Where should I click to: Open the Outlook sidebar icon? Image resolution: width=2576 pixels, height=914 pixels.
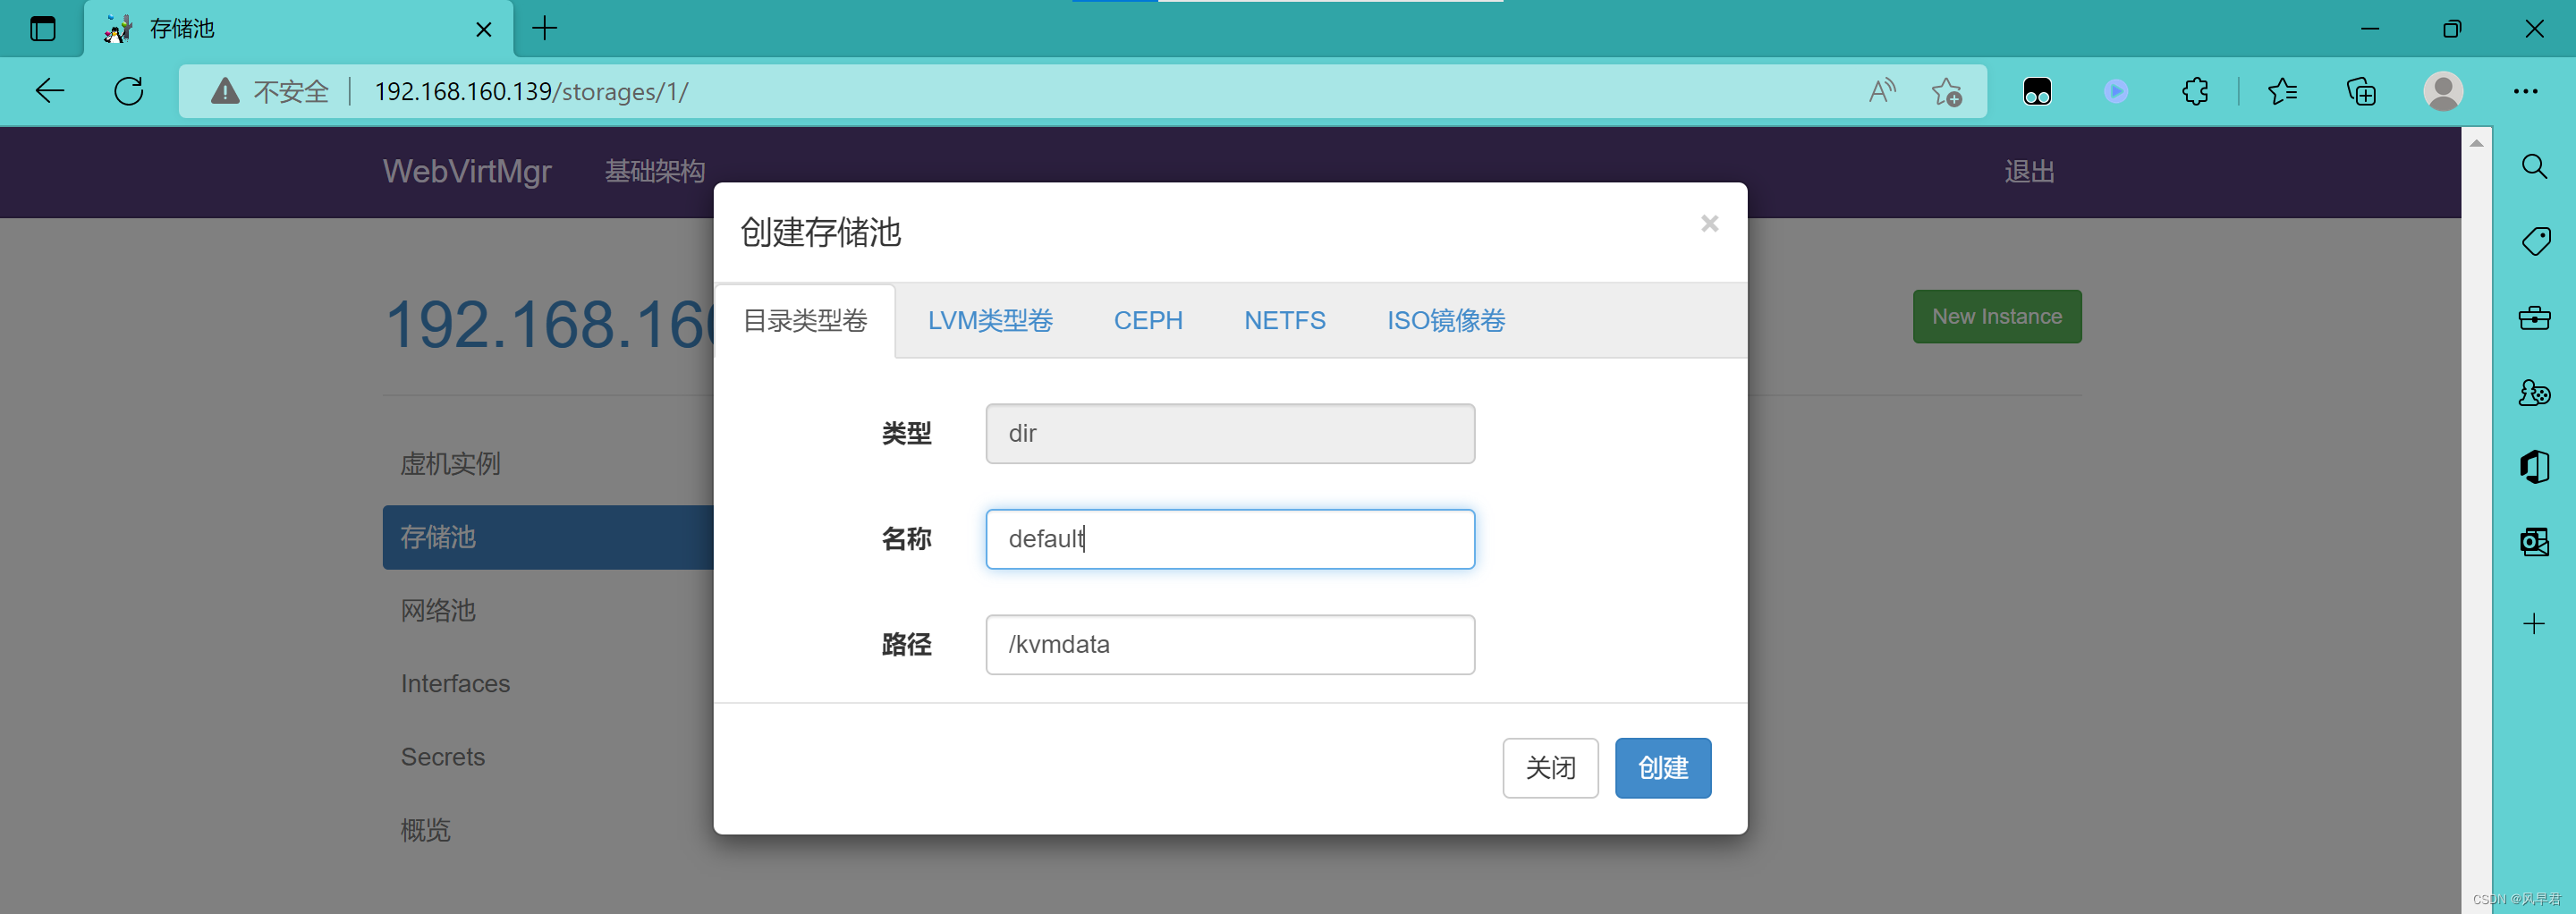[x=2534, y=543]
